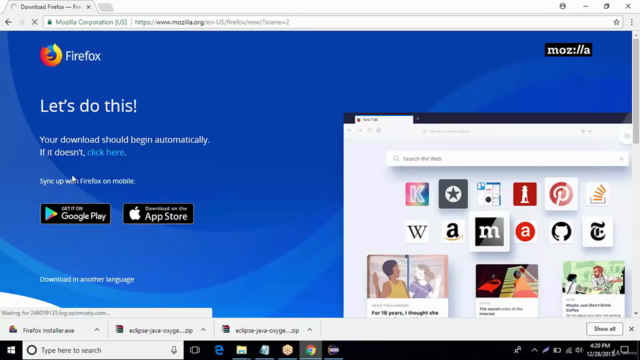
Task: Open 'Maybe Just Don't Drink Coffee' thumbnail
Action: click(x=593, y=278)
